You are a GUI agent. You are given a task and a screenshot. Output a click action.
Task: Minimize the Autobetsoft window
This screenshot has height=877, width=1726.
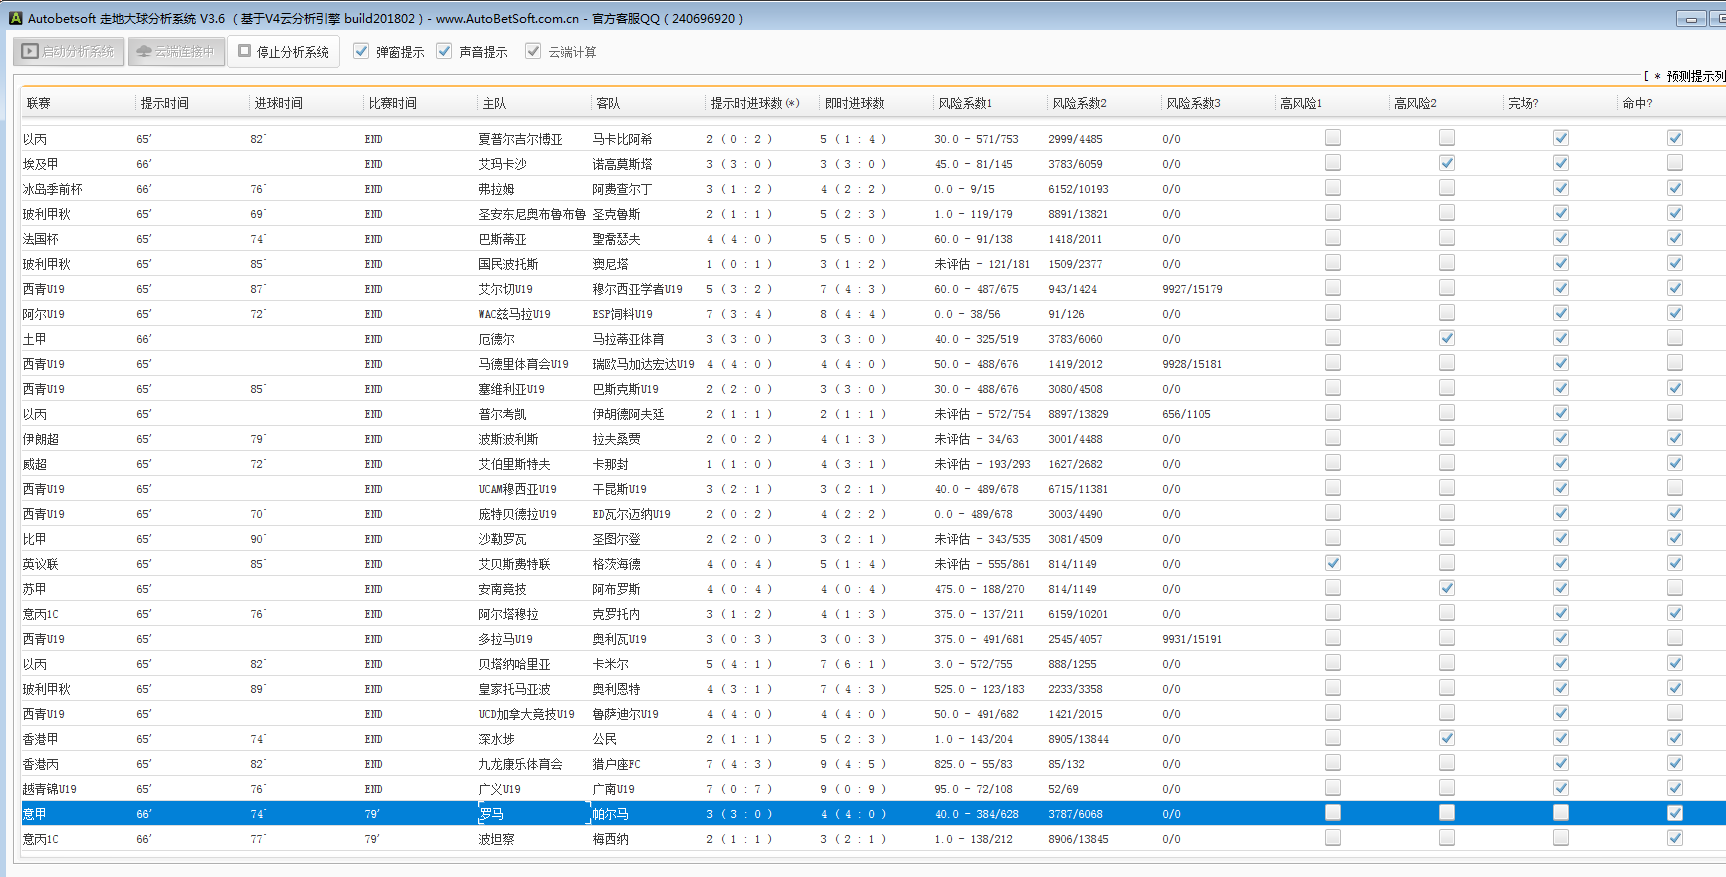point(1691,19)
